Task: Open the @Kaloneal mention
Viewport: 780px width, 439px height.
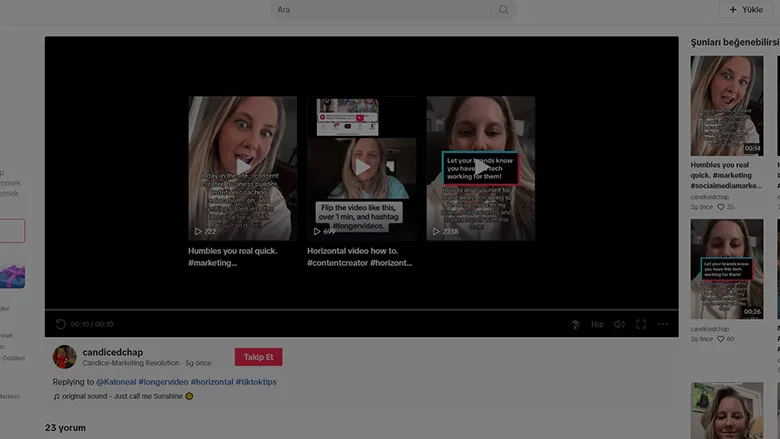Action: click(x=116, y=382)
